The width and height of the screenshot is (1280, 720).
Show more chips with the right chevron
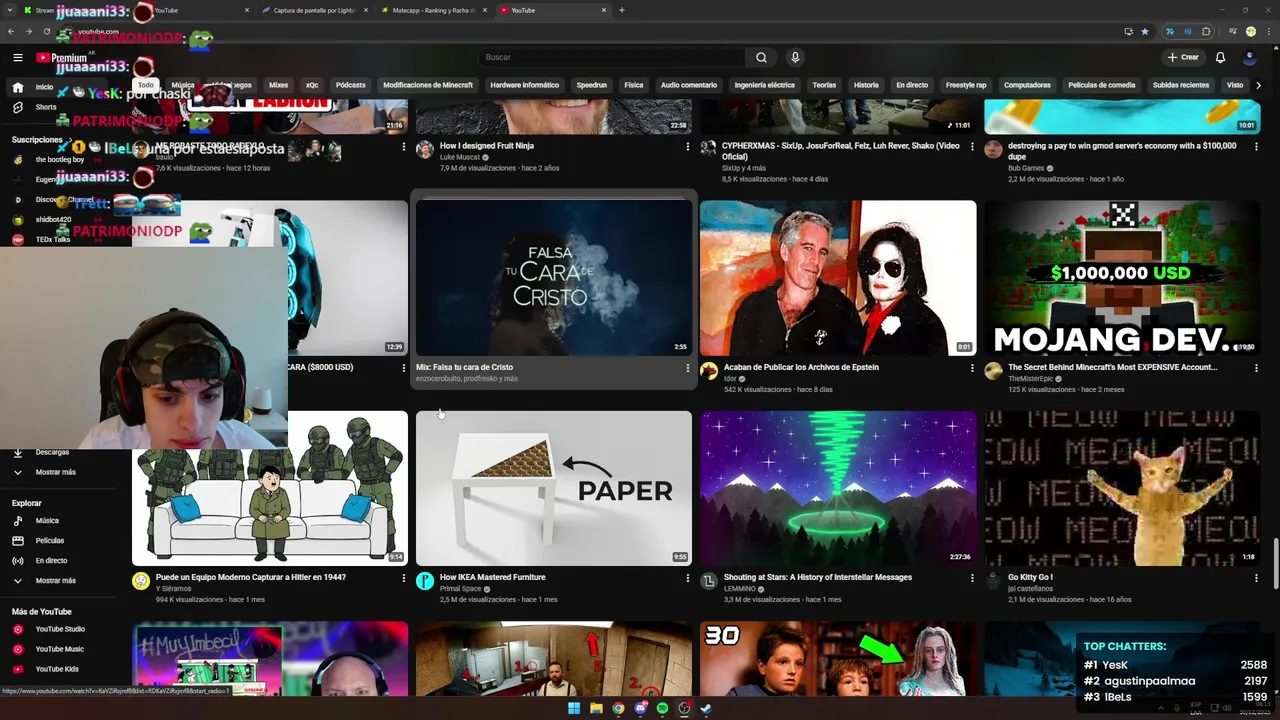tap(1258, 85)
